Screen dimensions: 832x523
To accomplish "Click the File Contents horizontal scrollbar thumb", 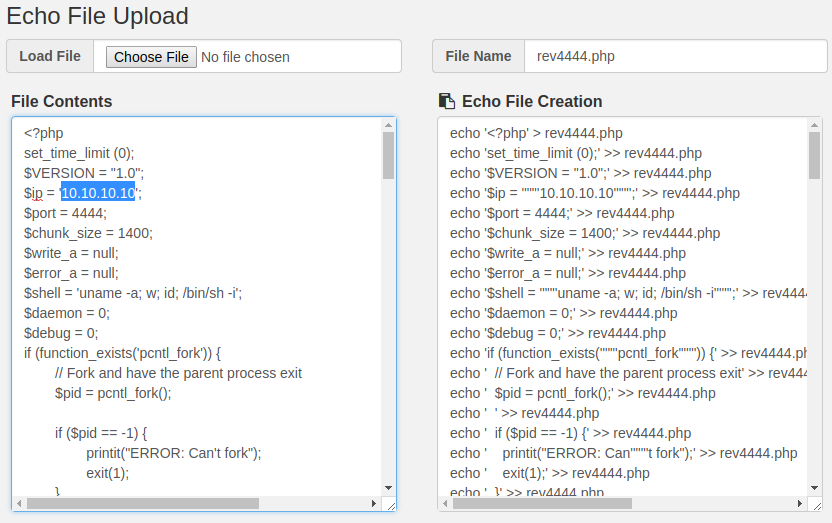I will point(143,503).
